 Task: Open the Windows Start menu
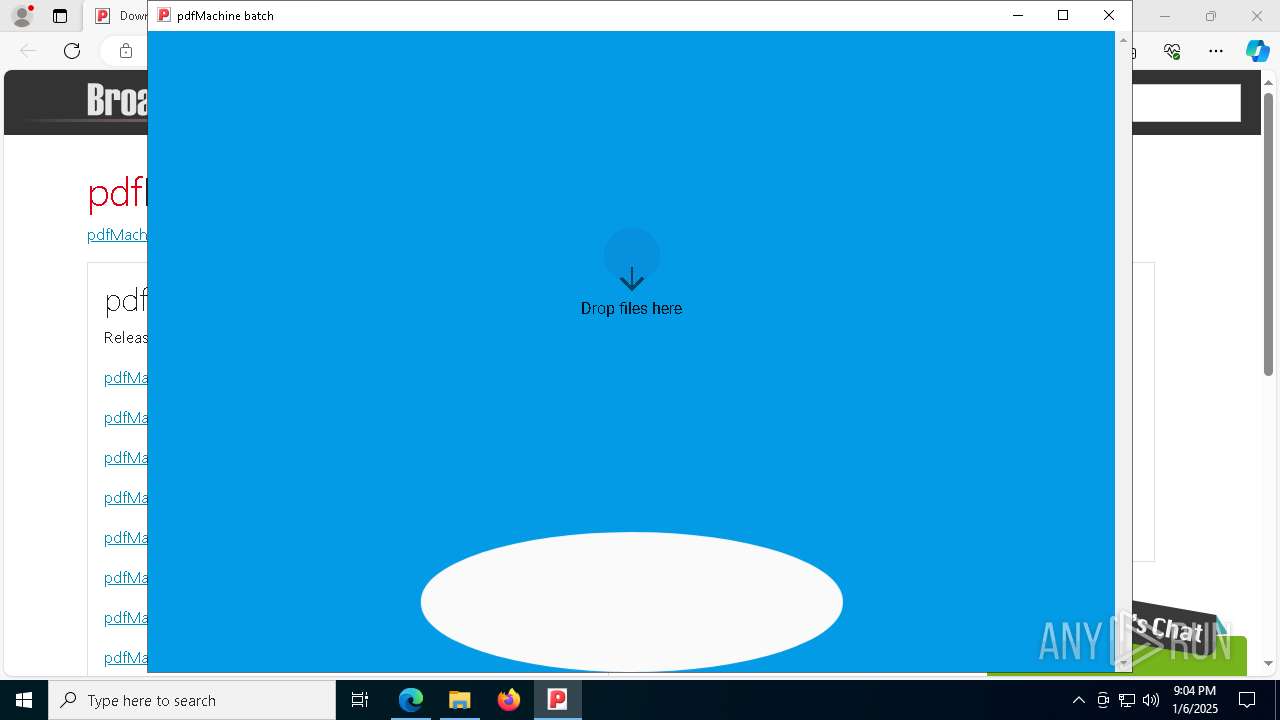(24, 700)
